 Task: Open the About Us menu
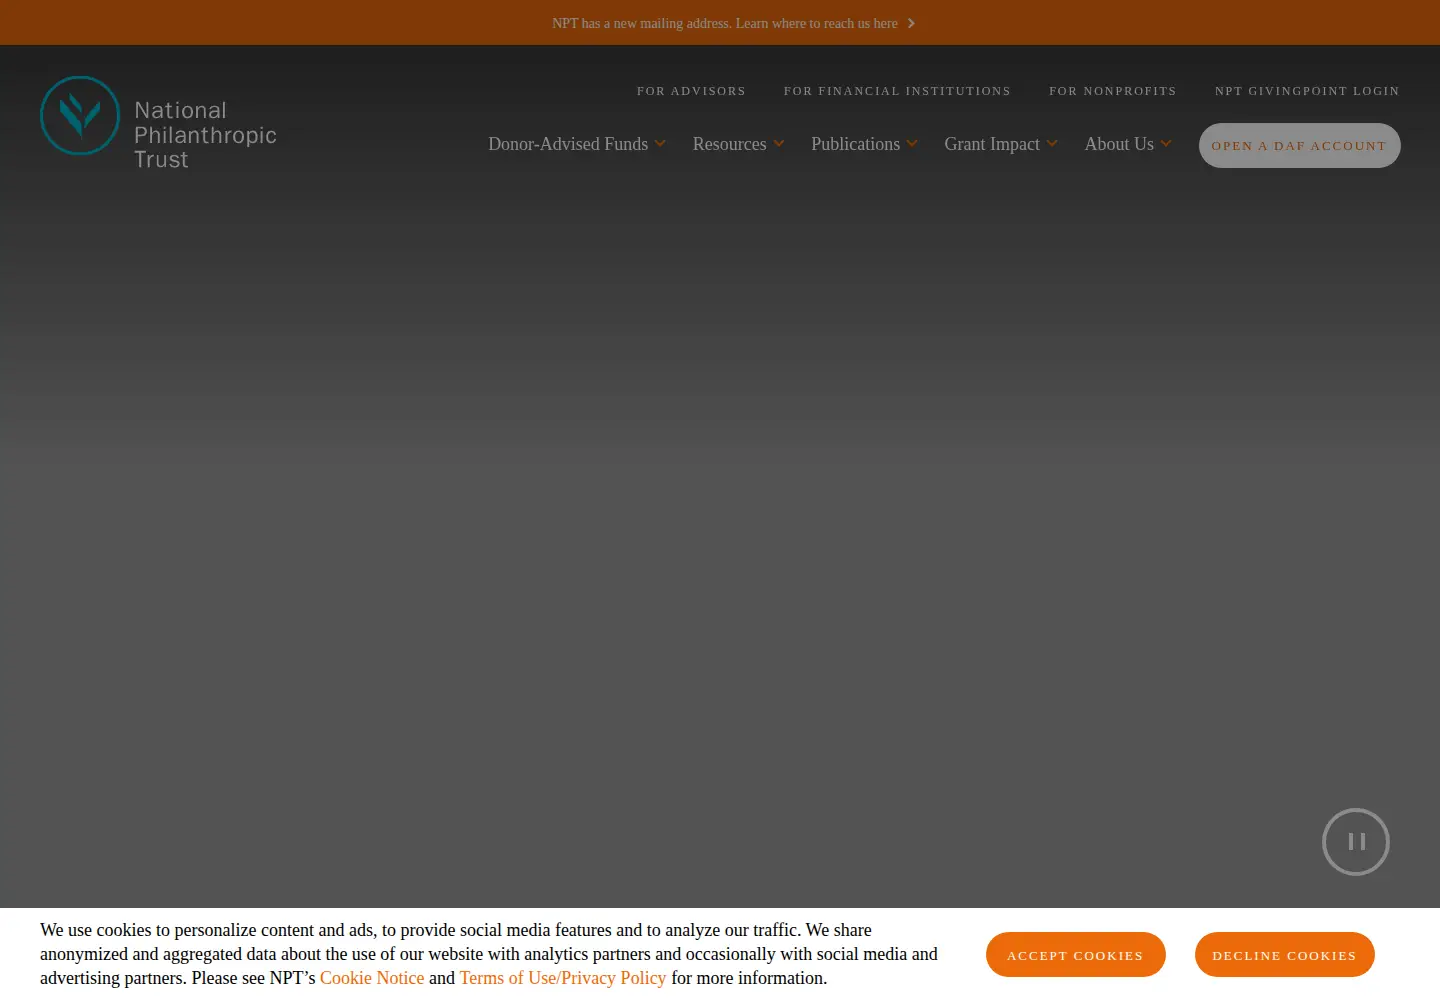1119,144
